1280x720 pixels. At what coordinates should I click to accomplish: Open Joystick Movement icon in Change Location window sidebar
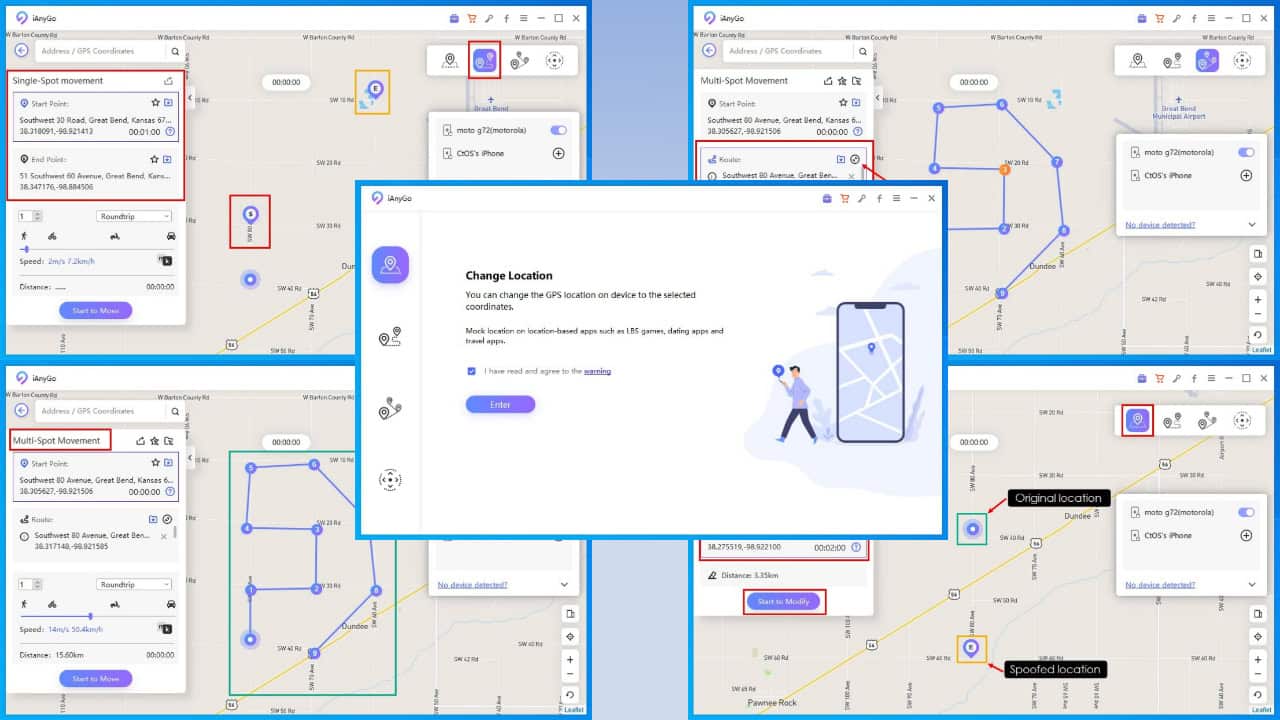[x=390, y=480]
